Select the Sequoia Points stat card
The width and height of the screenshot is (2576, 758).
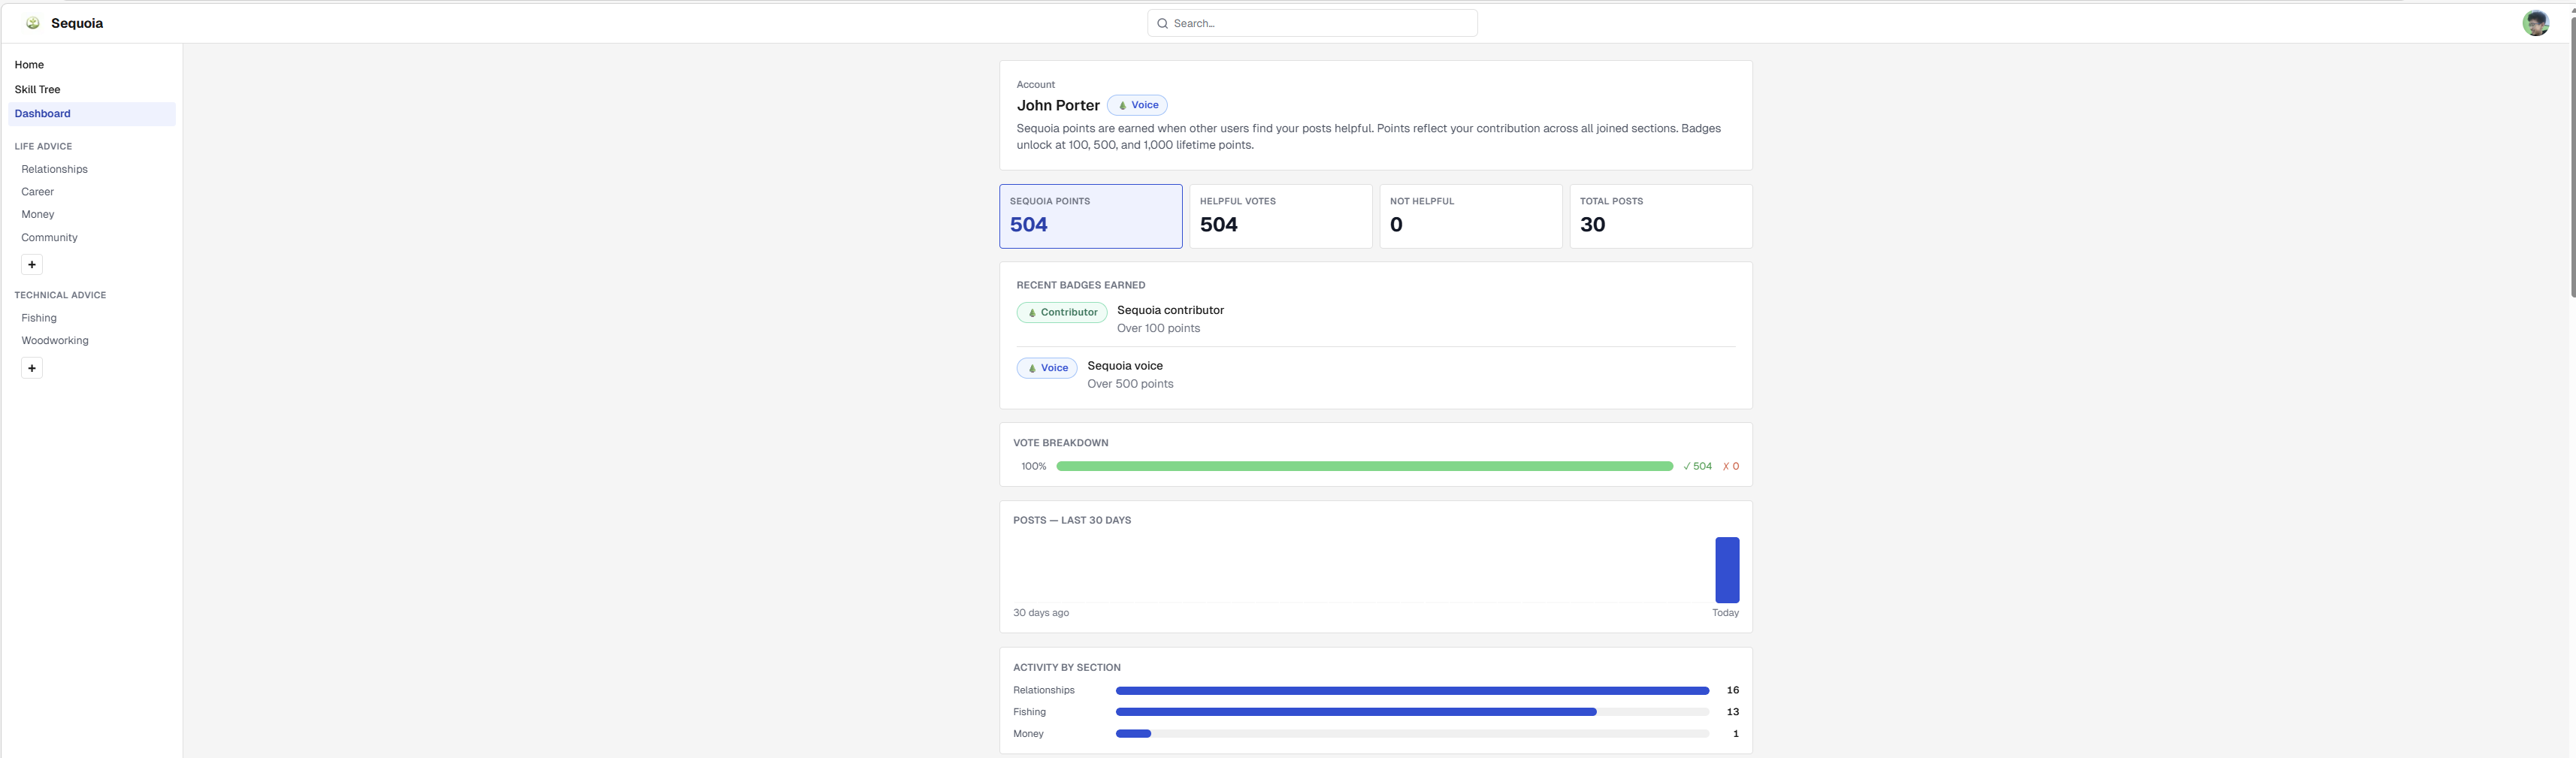[1090, 216]
